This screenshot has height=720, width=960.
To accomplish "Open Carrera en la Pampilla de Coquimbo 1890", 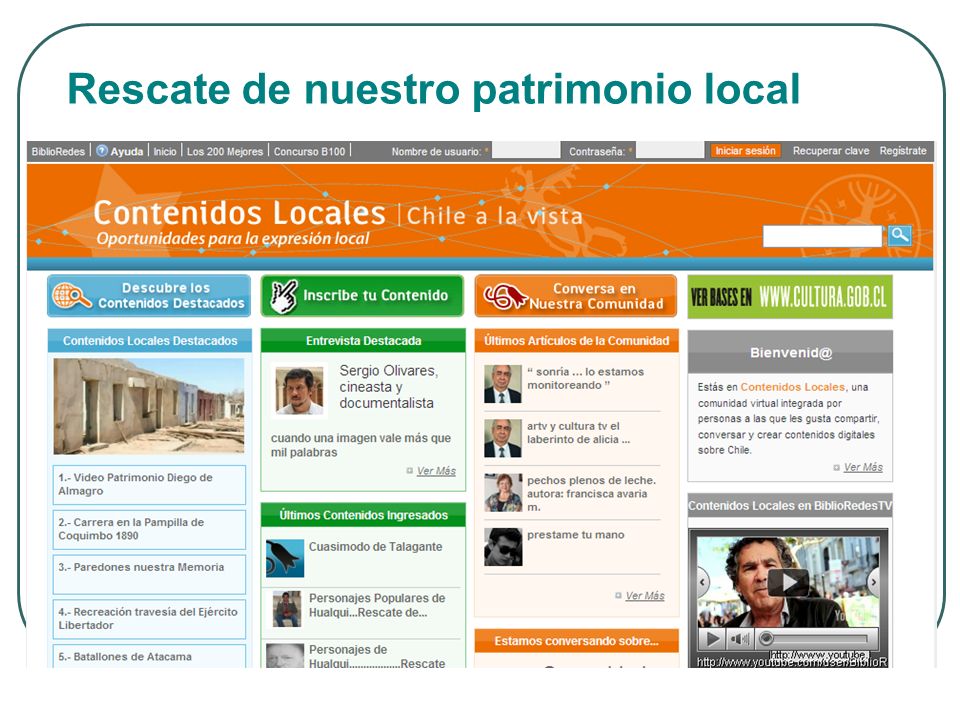I will tap(149, 529).
